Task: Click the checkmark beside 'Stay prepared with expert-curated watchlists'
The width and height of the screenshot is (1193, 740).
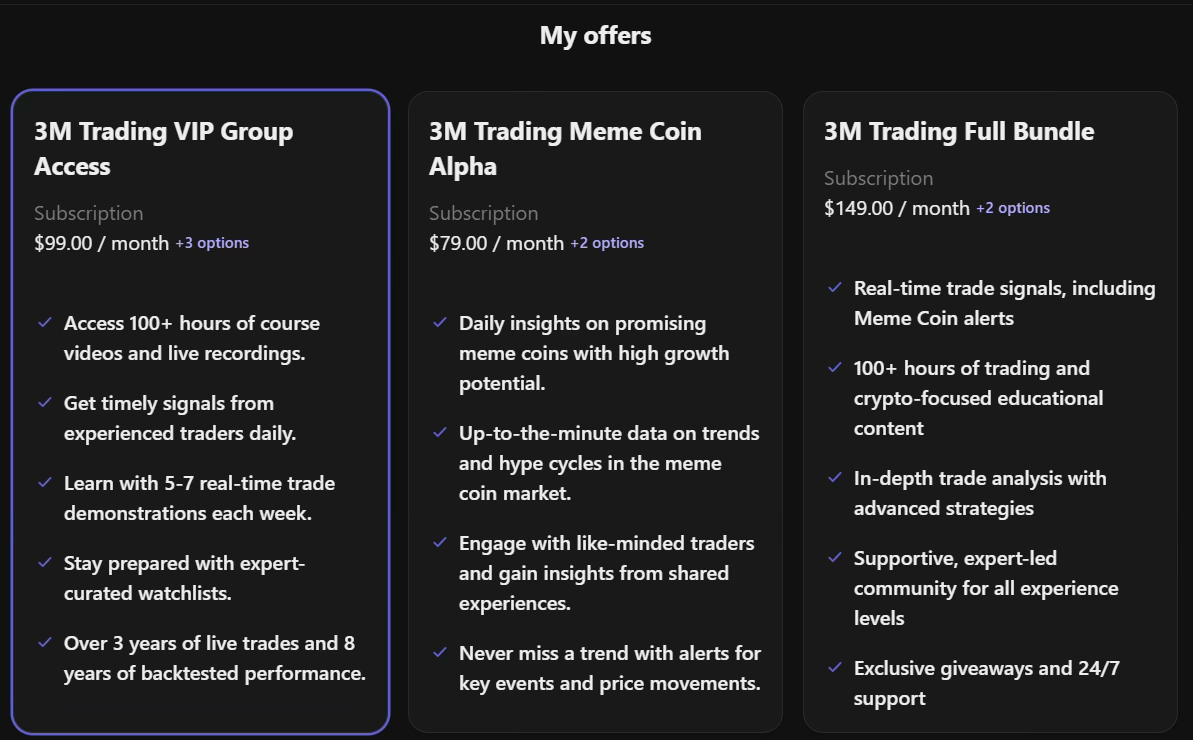Action: [43, 563]
